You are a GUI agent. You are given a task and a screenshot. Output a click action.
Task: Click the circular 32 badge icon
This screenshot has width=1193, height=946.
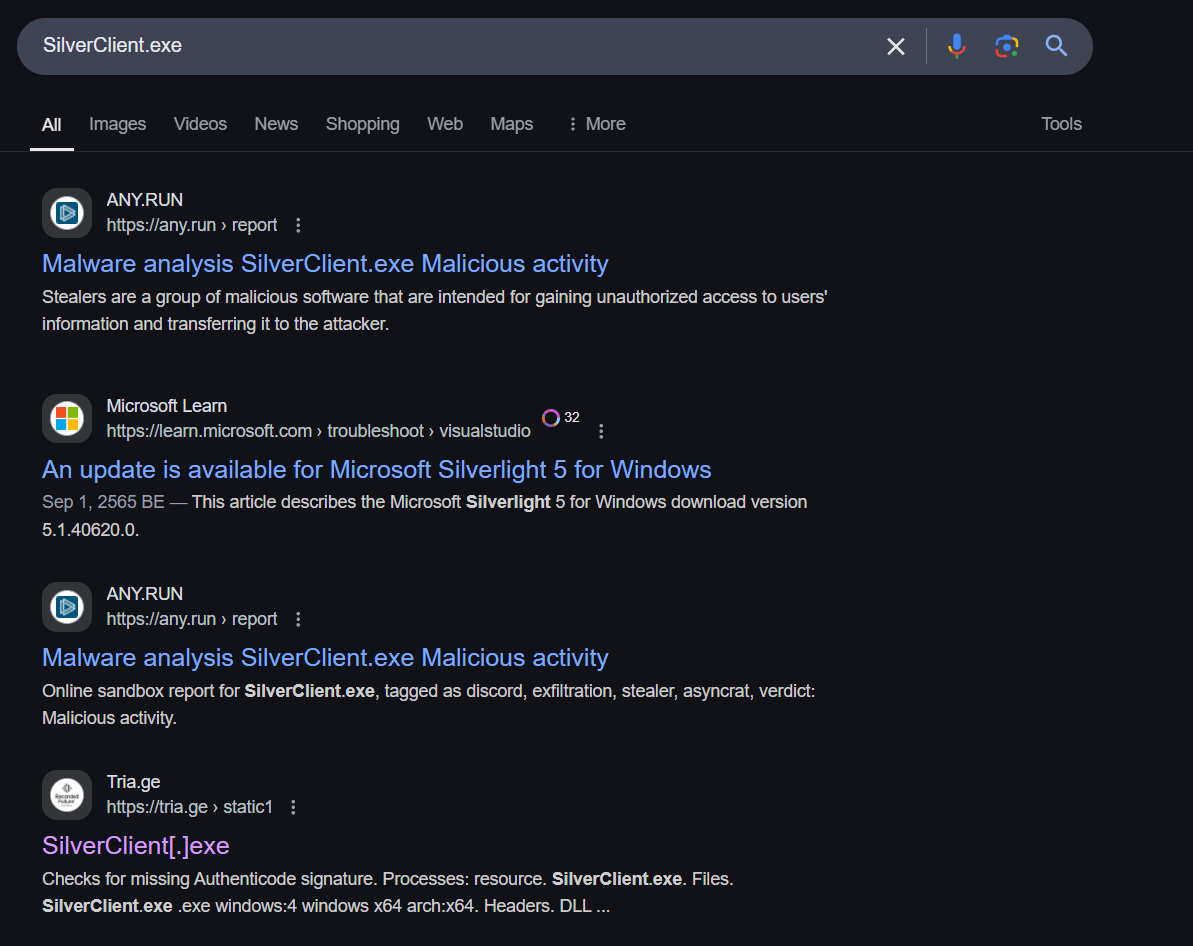(551, 418)
